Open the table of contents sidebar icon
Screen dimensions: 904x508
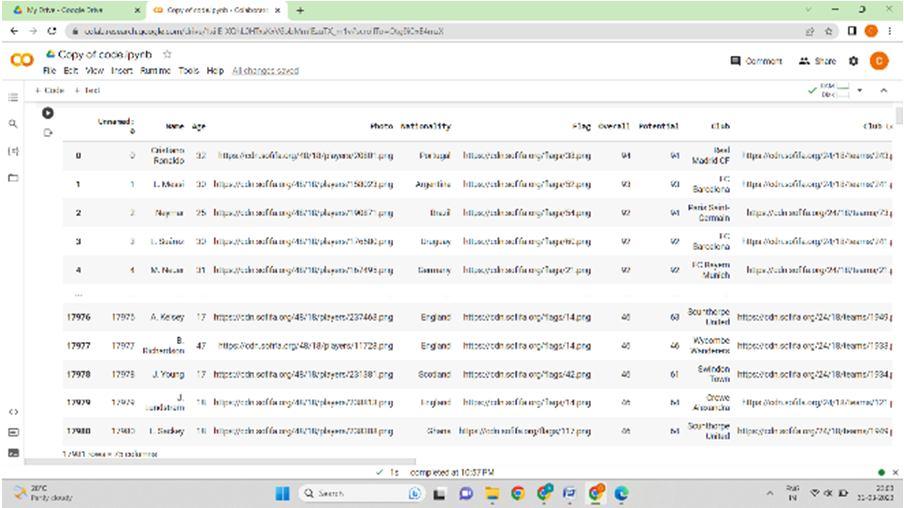pos(13,97)
